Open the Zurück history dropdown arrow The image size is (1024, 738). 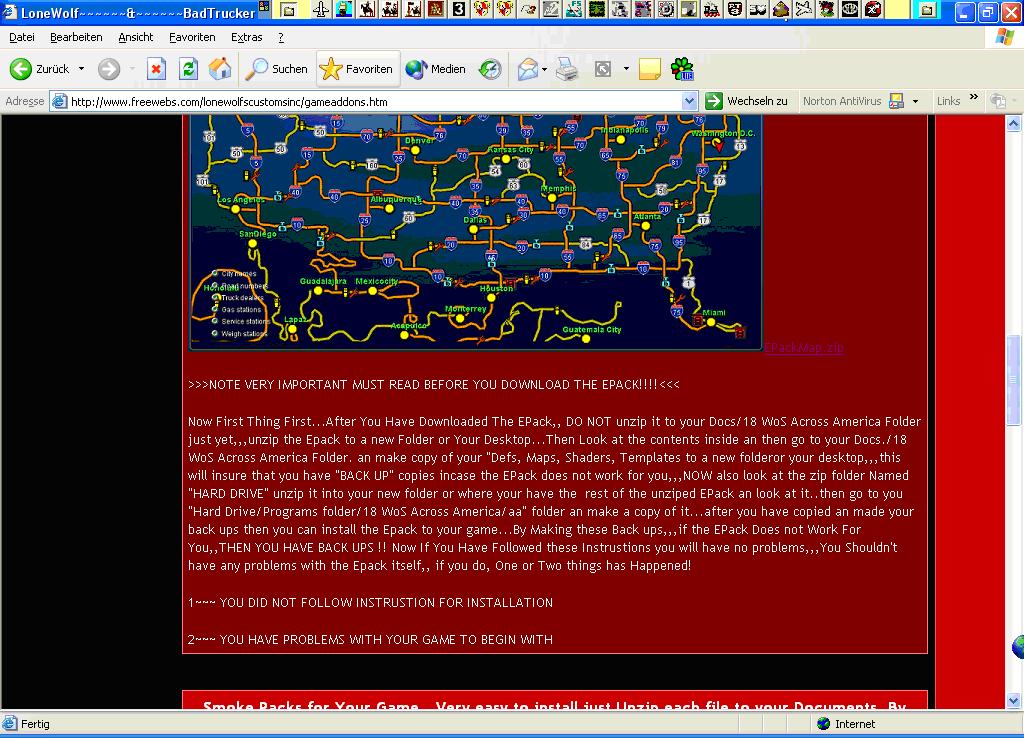pyautogui.click(x=79, y=69)
